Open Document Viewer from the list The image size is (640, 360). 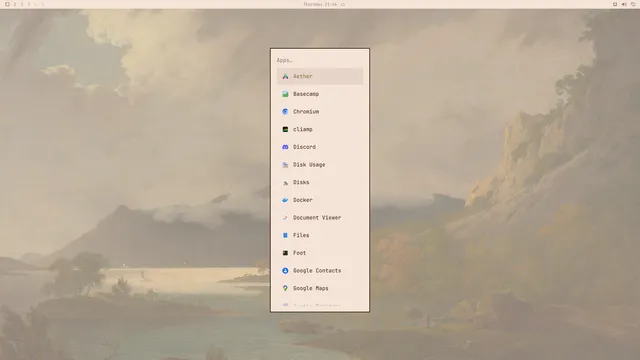320,218
